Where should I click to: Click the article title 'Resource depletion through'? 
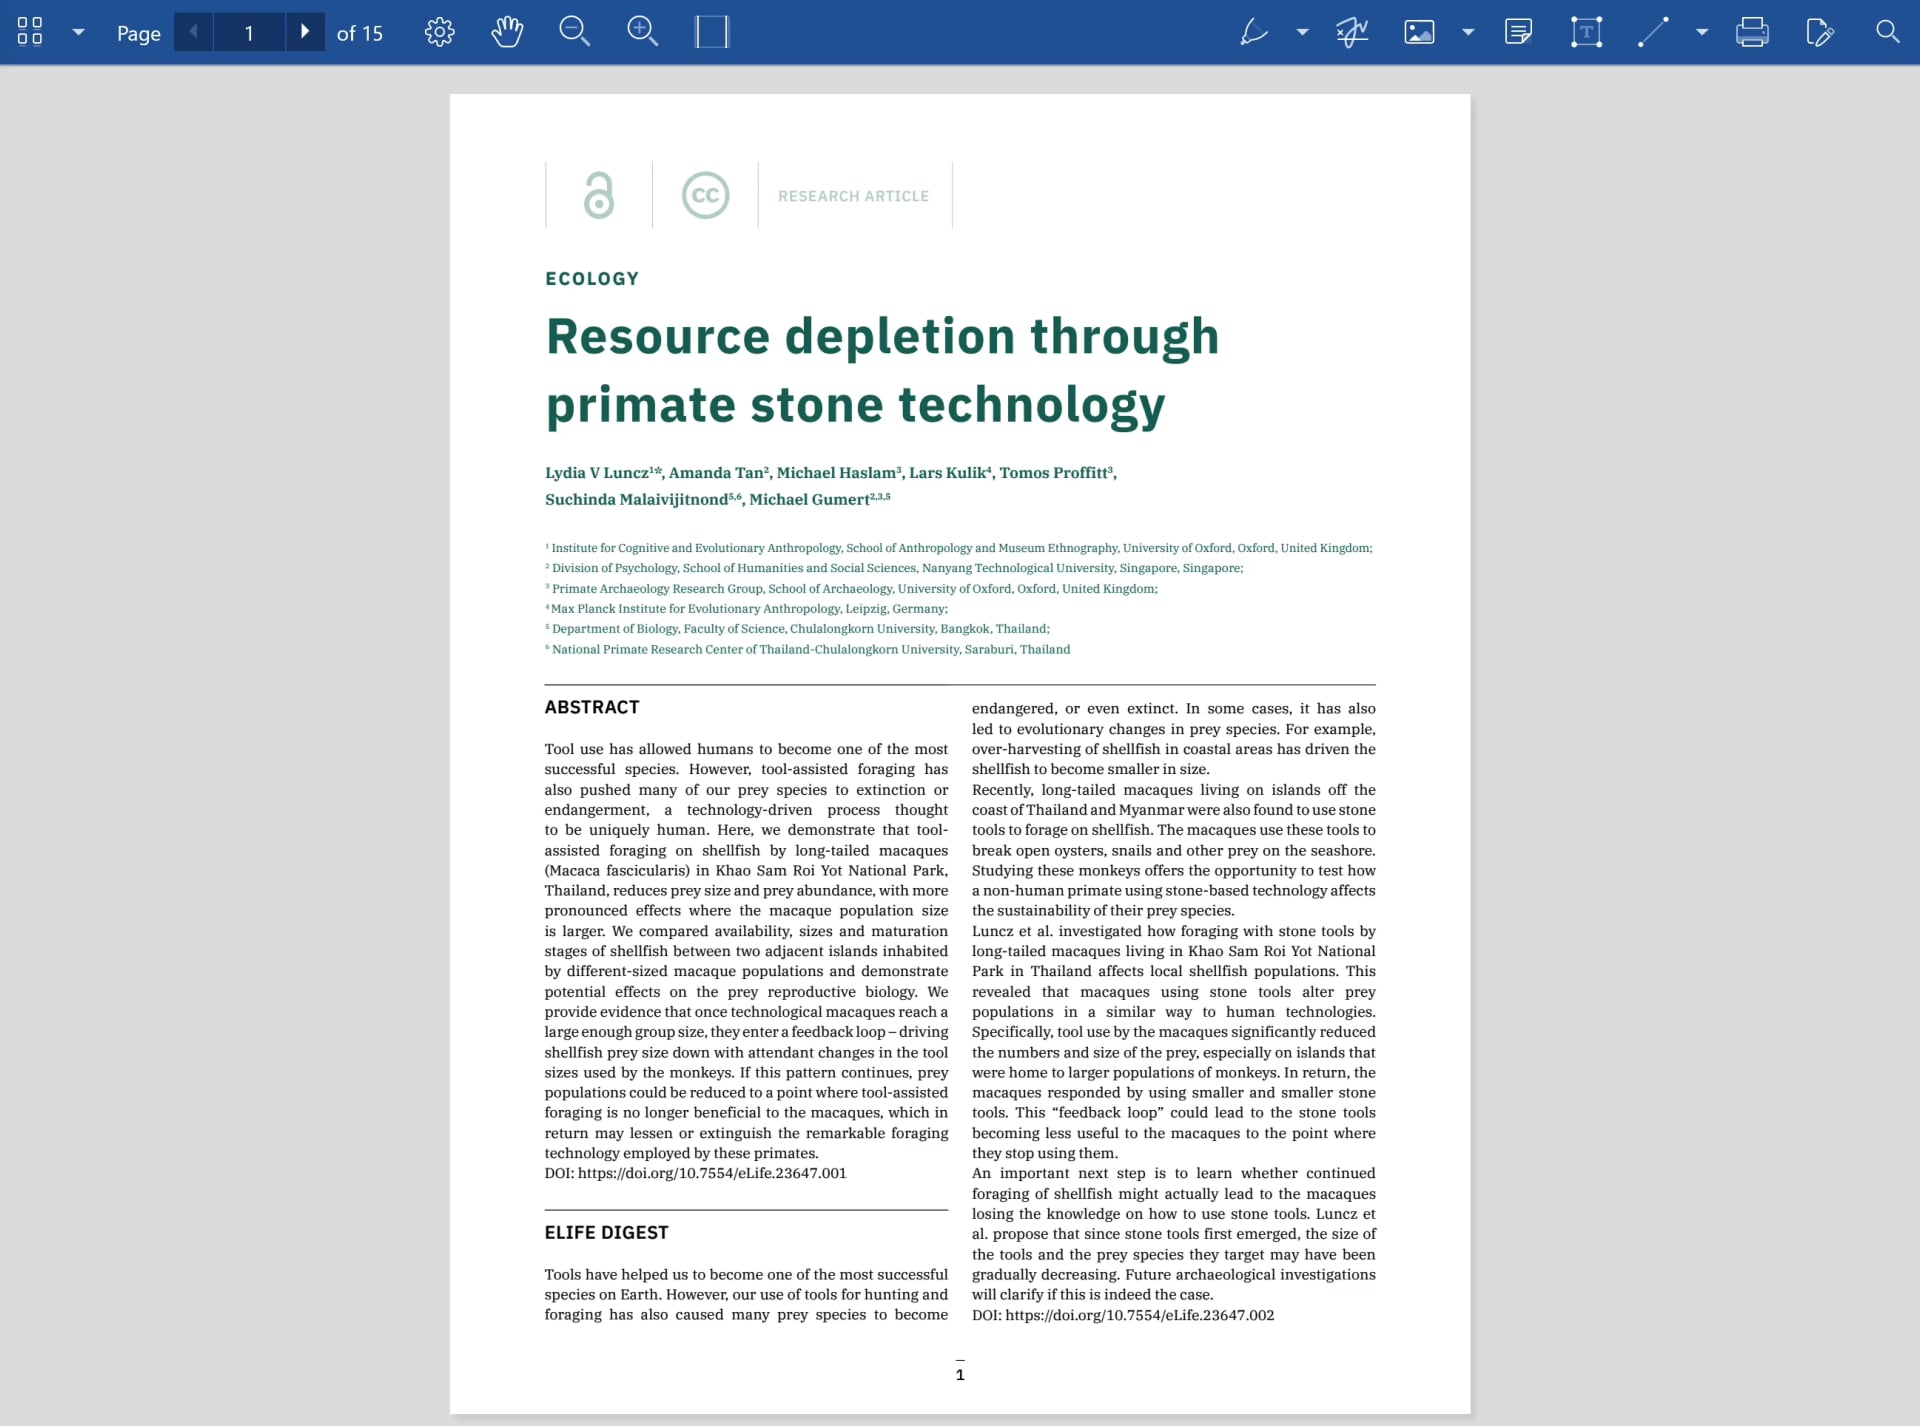[x=882, y=336]
